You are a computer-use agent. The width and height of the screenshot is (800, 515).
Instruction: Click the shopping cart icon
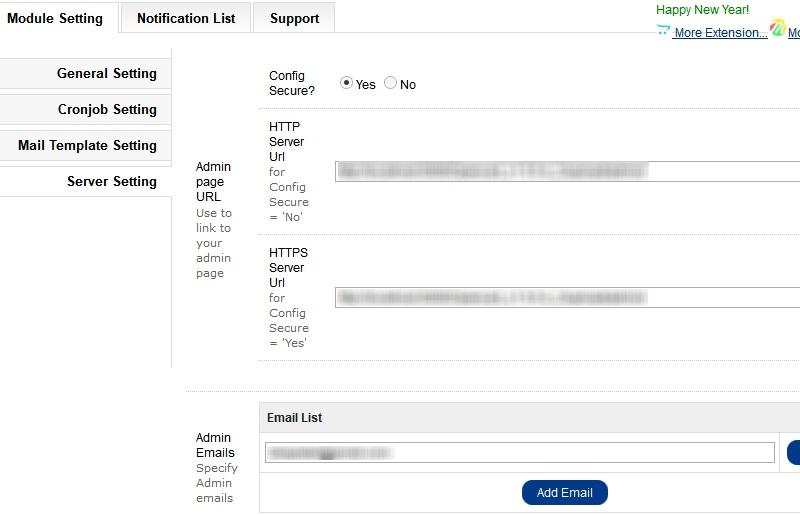[663, 31]
